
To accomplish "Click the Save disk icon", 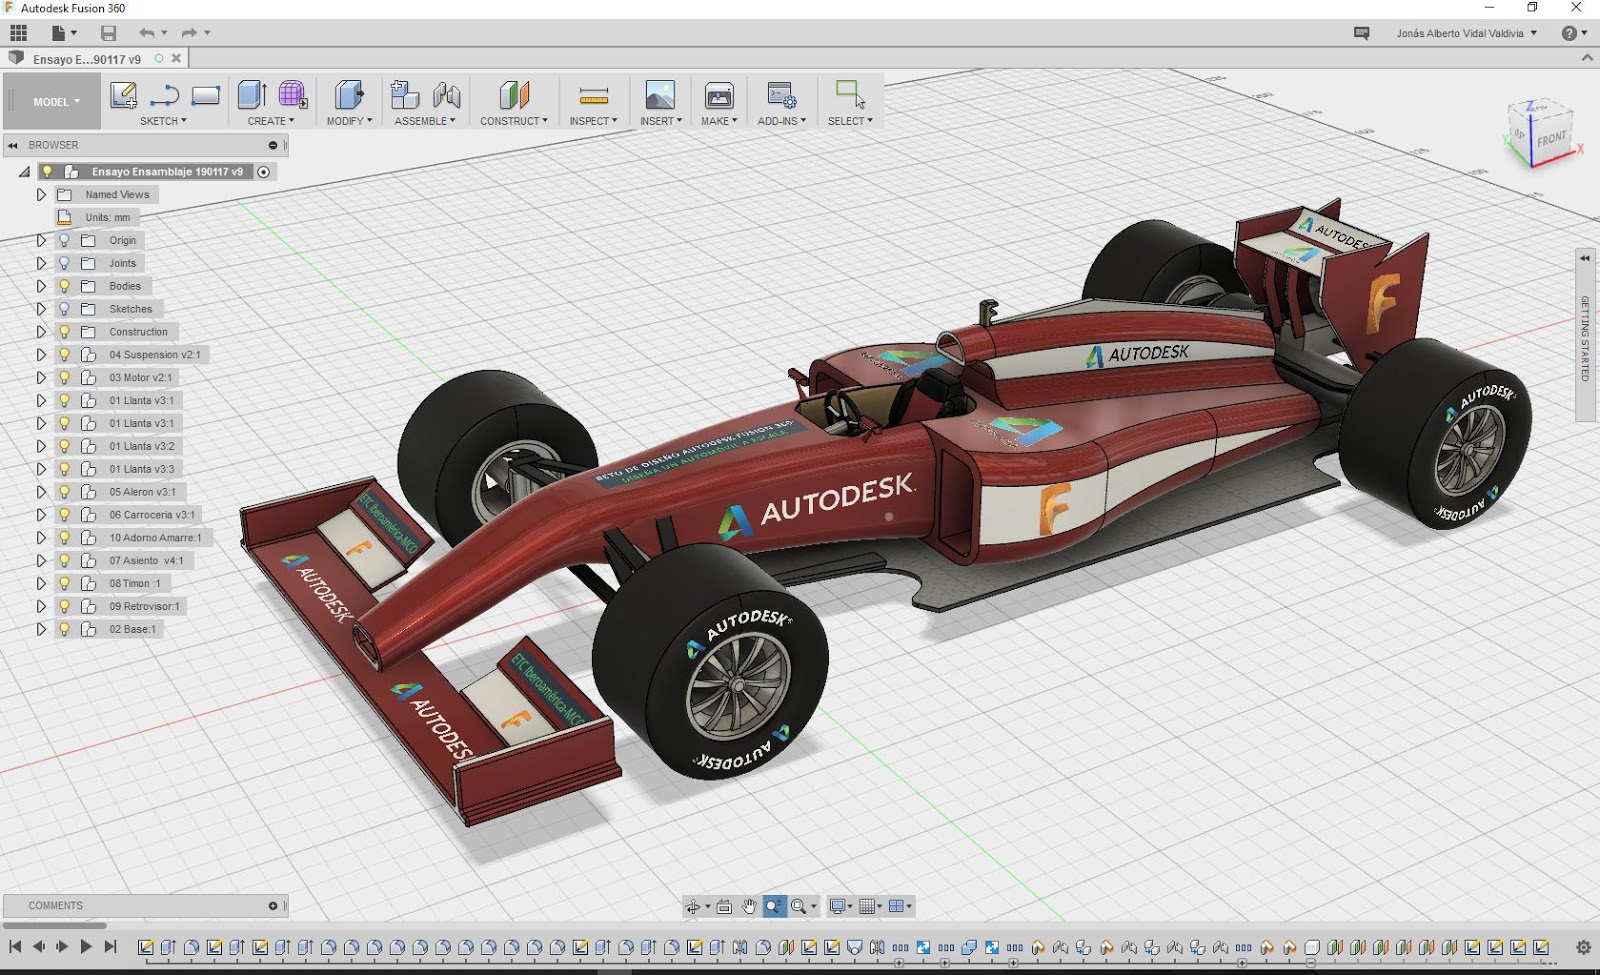I will 108,33.
